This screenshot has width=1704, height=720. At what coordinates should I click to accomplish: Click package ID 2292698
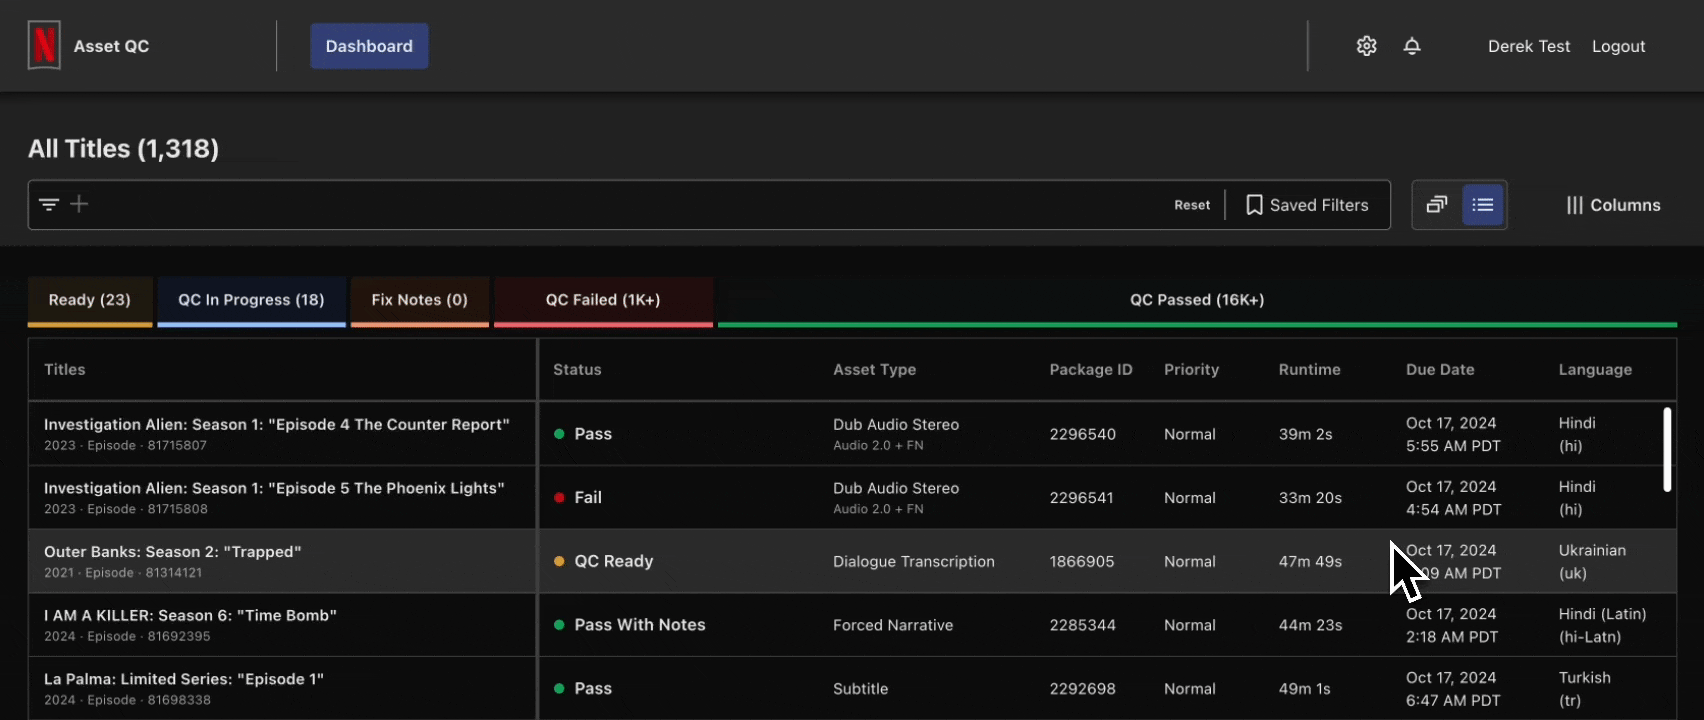pyautogui.click(x=1082, y=689)
